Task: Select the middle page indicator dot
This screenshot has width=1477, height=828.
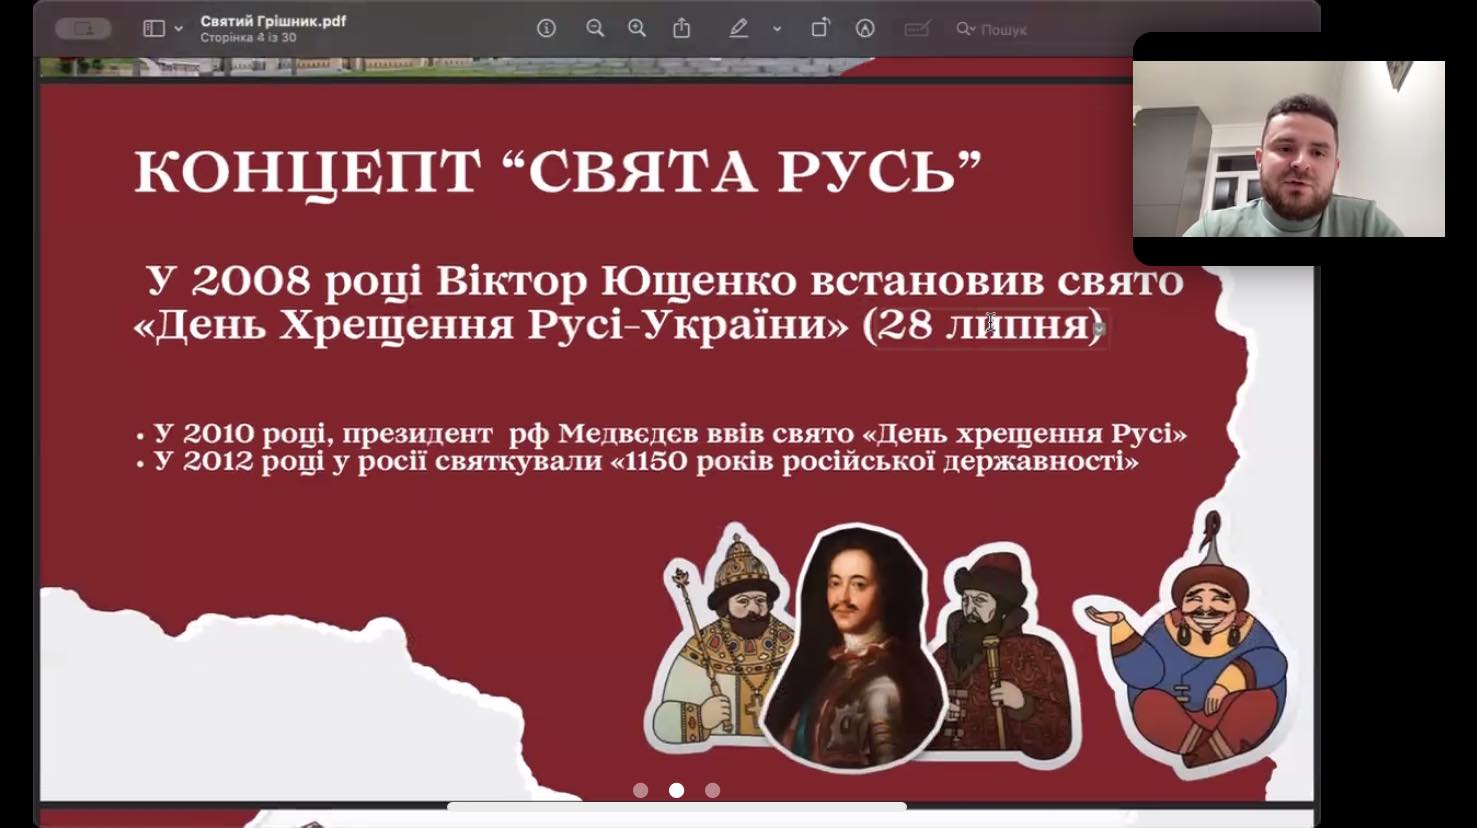Action: pyautogui.click(x=677, y=790)
